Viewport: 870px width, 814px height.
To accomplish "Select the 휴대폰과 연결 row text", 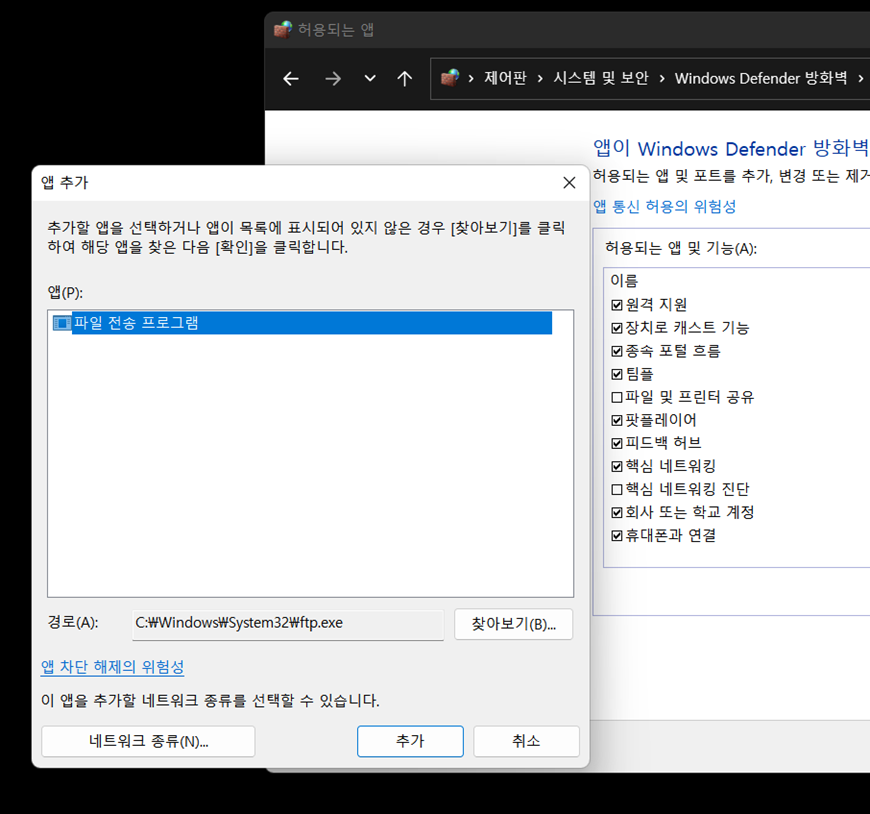I will [x=671, y=535].
